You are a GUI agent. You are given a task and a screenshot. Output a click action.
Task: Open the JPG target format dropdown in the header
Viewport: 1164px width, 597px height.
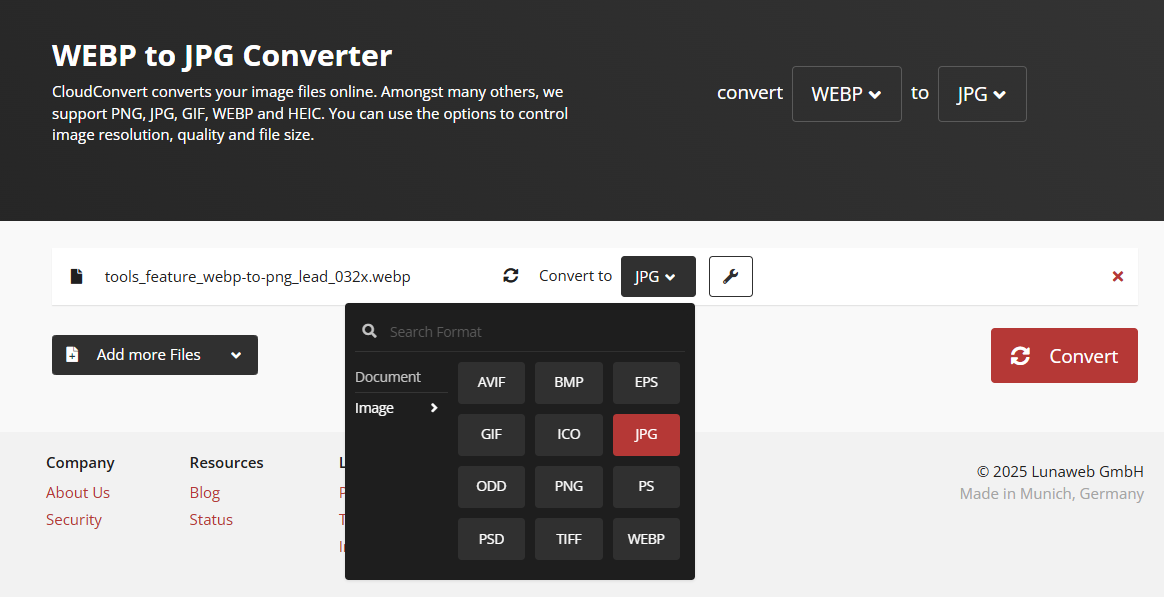tap(981, 94)
